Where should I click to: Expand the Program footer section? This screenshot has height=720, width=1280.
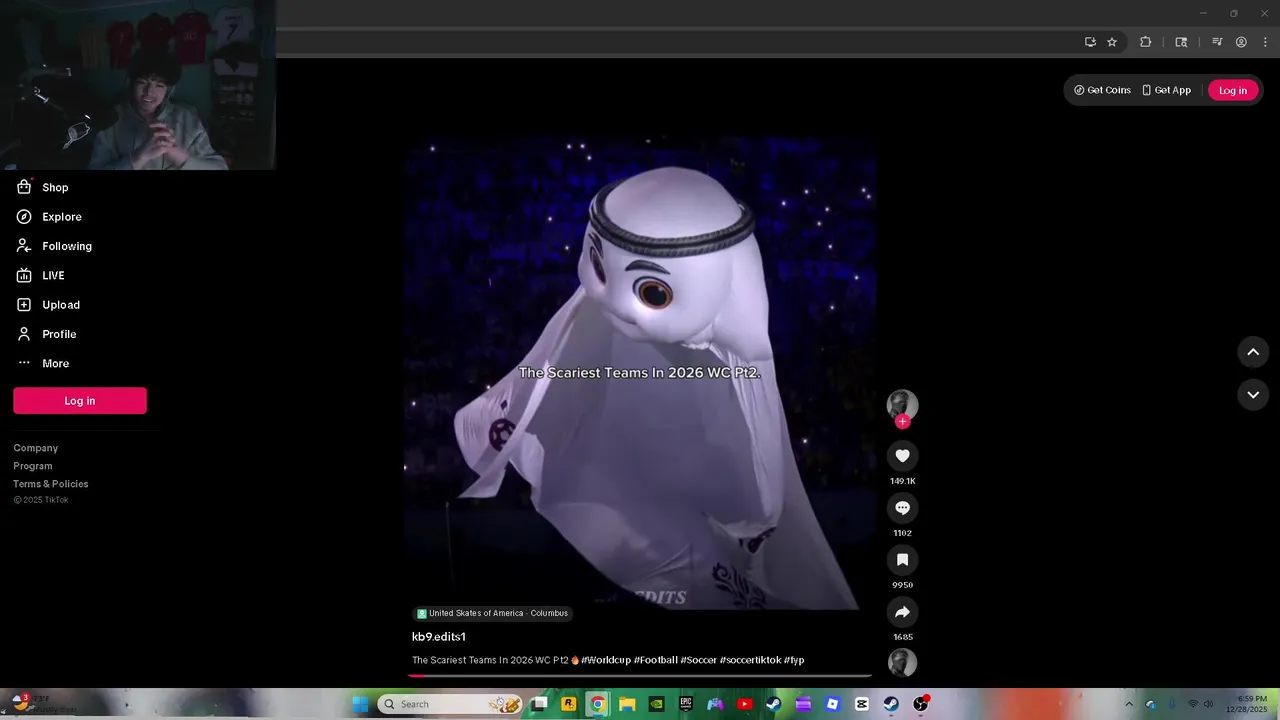[x=33, y=466]
